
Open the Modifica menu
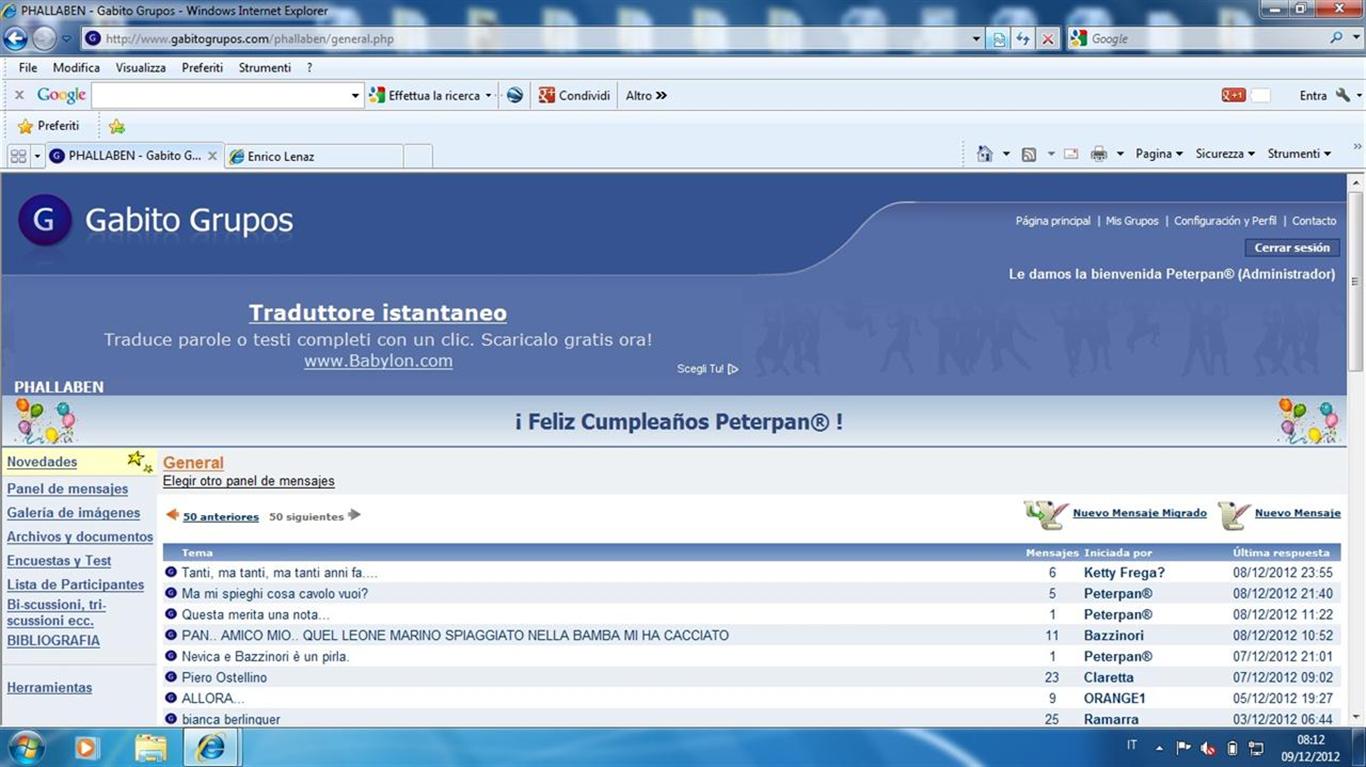76,68
